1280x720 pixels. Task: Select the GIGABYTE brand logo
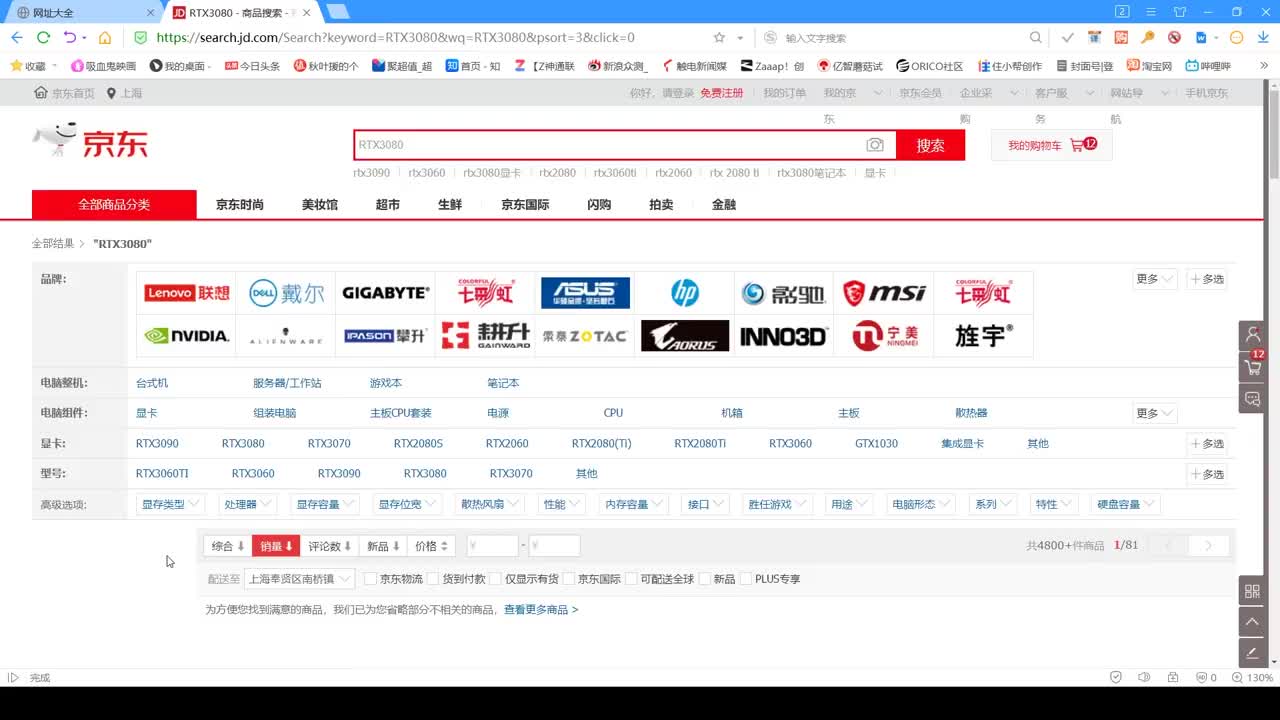(x=385, y=293)
